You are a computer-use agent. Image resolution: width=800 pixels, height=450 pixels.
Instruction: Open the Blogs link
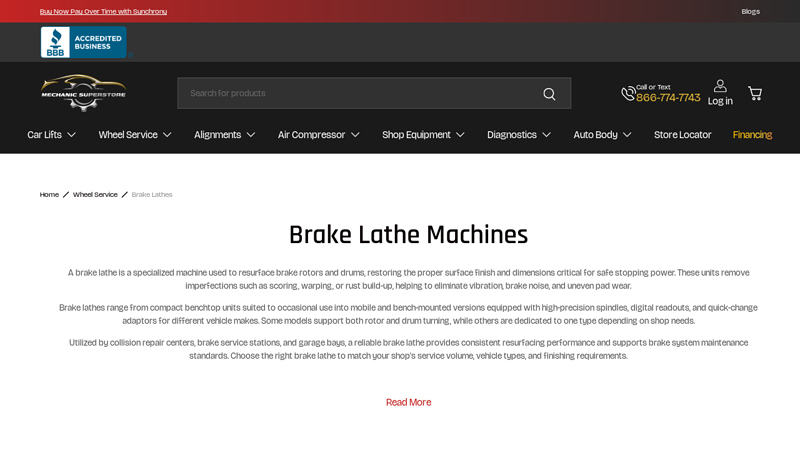(x=751, y=11)
